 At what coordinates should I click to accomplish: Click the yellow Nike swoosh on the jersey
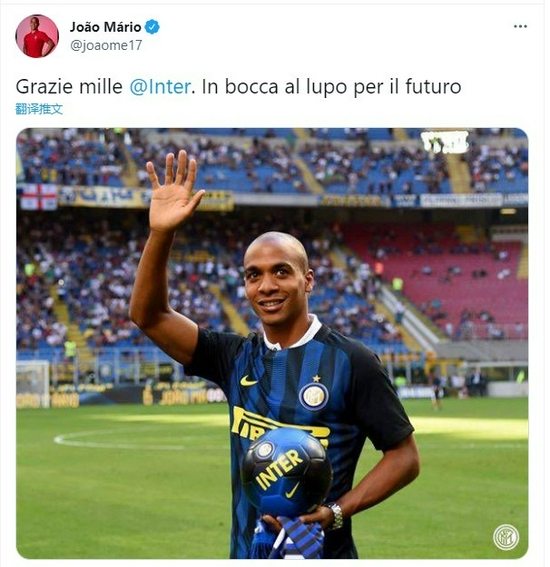tap(248, 381)
